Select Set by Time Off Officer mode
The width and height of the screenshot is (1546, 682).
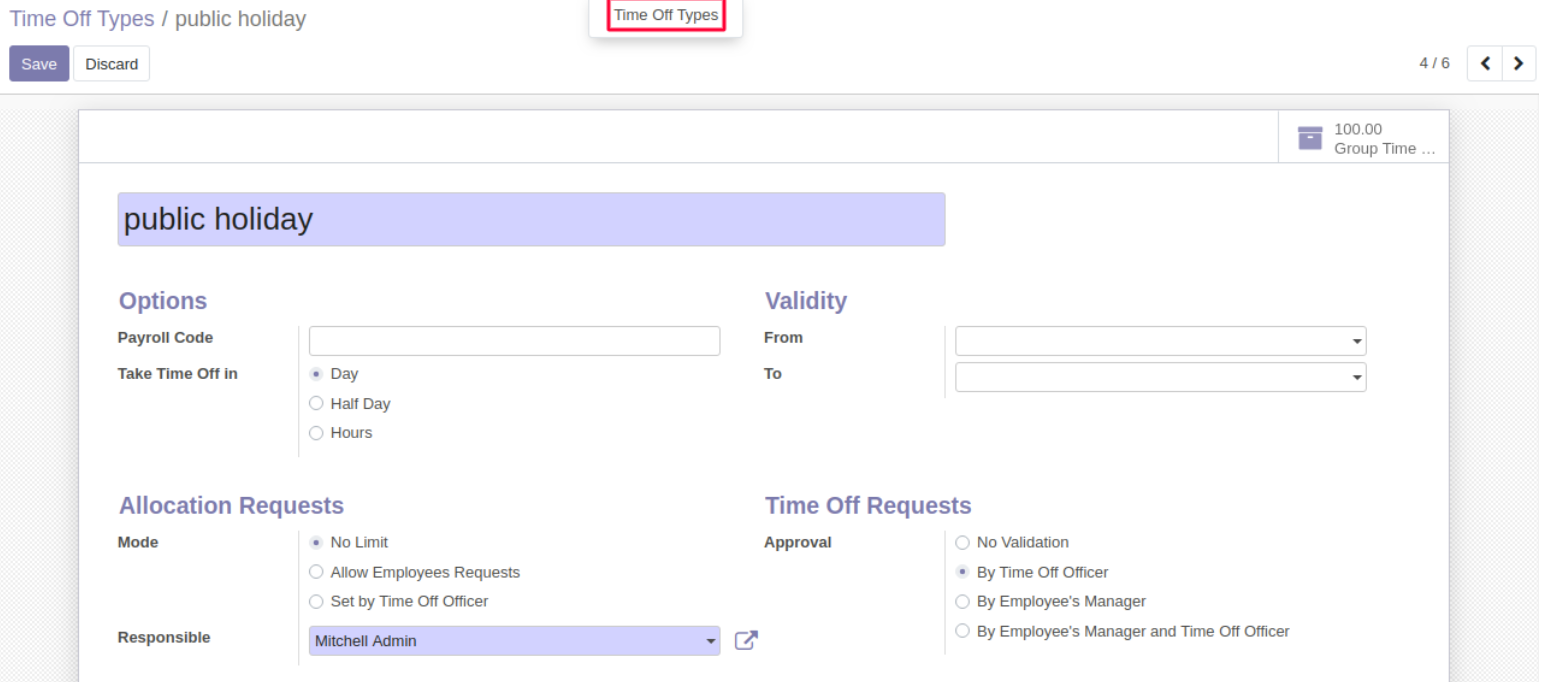coord(317,602)
